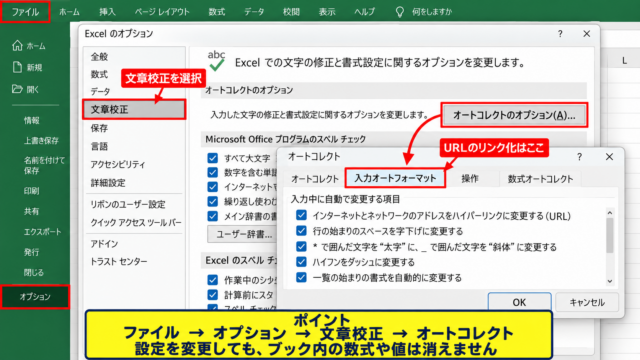Select アクセシビリティ options category

click(118, 164)
